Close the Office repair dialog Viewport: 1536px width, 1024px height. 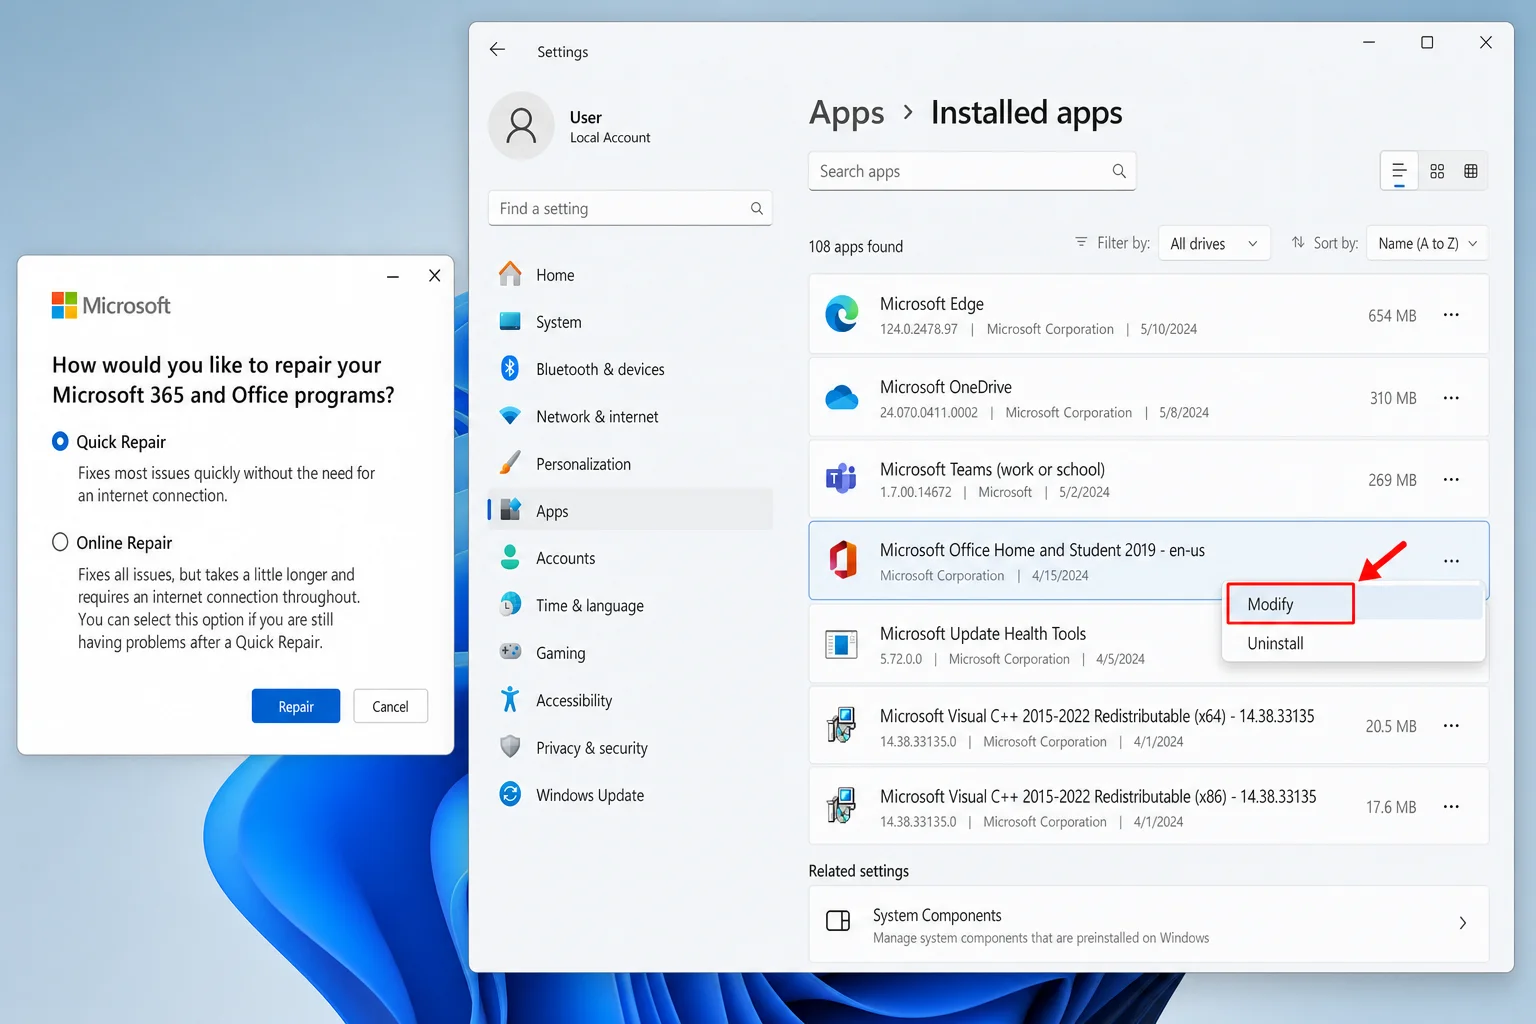pos(434,276)
